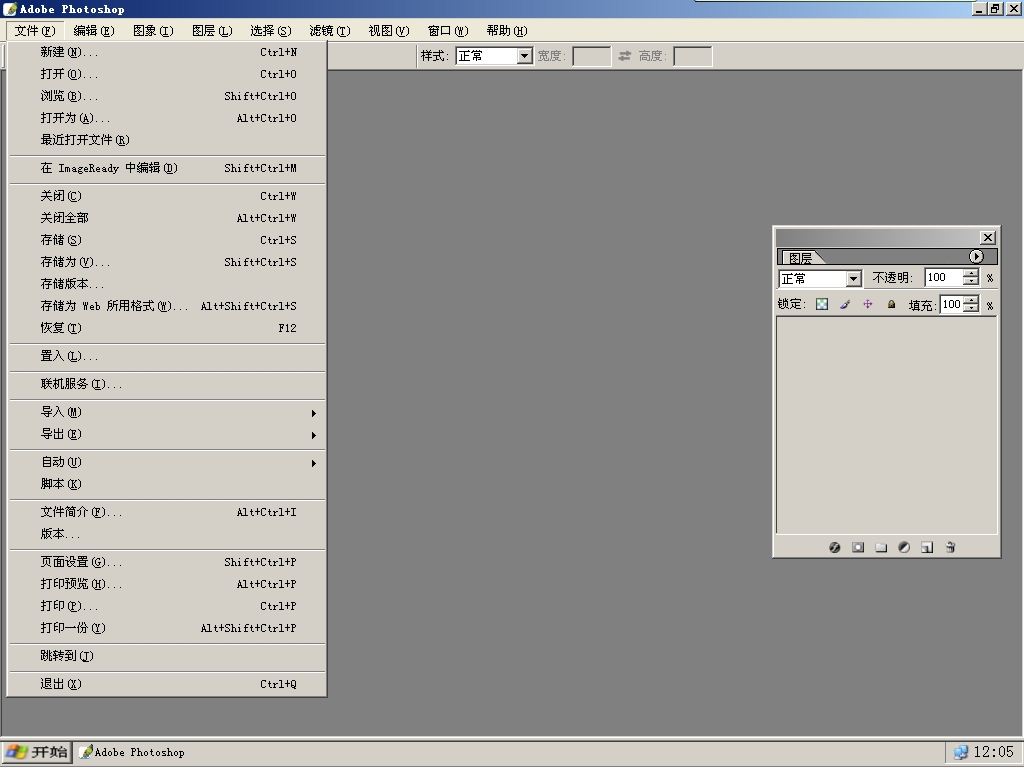Click the 填充 fill stepper arrows
The width and height of the screenshot is (1024, 768).
point(971,304)
